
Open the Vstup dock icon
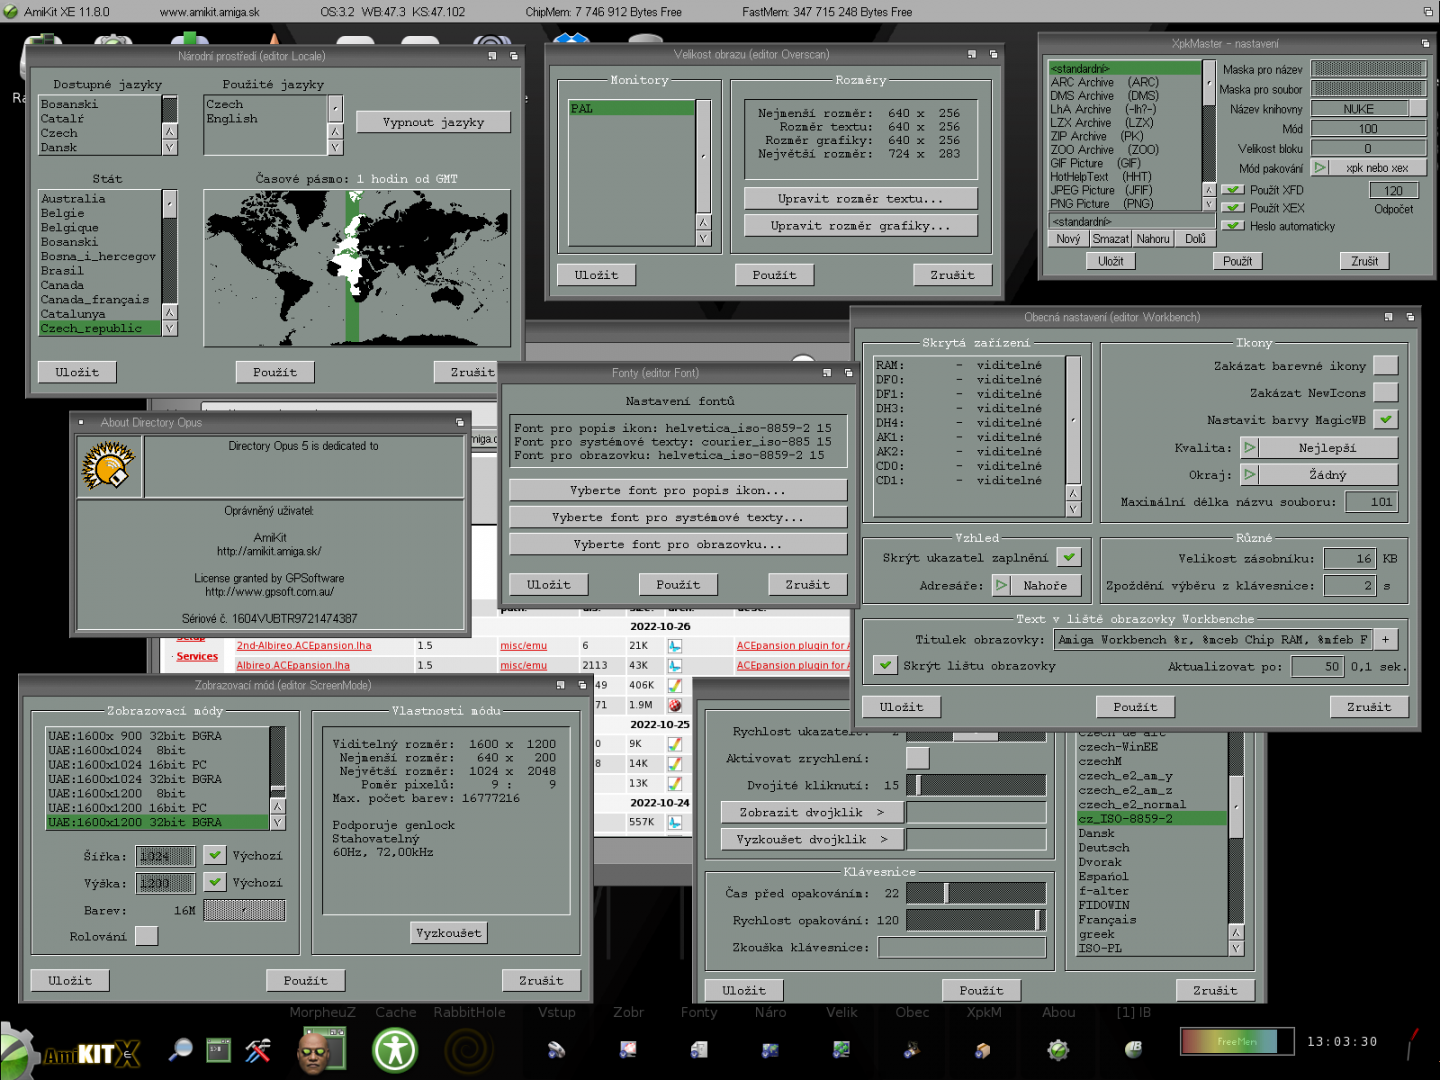point(556,1049)
